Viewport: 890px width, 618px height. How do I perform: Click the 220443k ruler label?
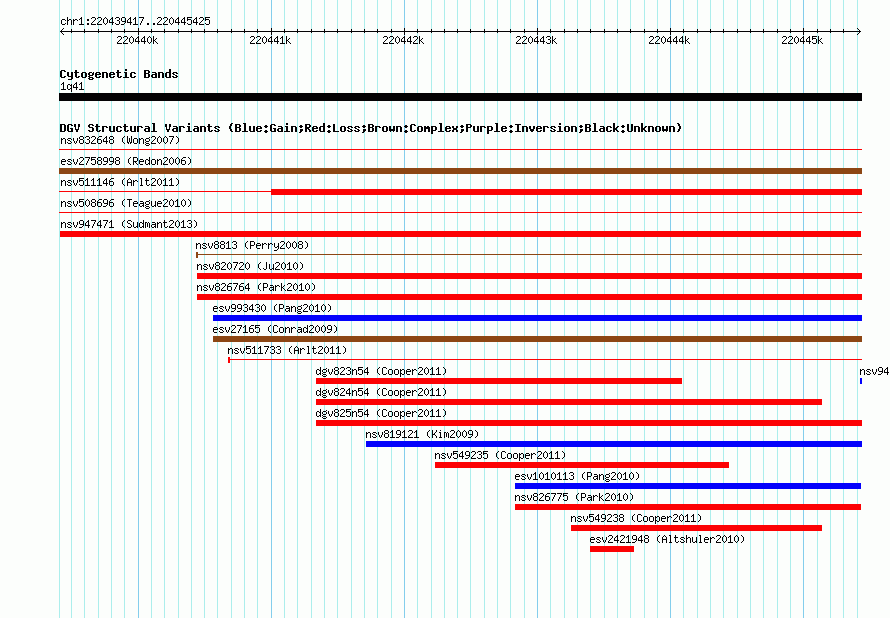(x=536, y=40)
